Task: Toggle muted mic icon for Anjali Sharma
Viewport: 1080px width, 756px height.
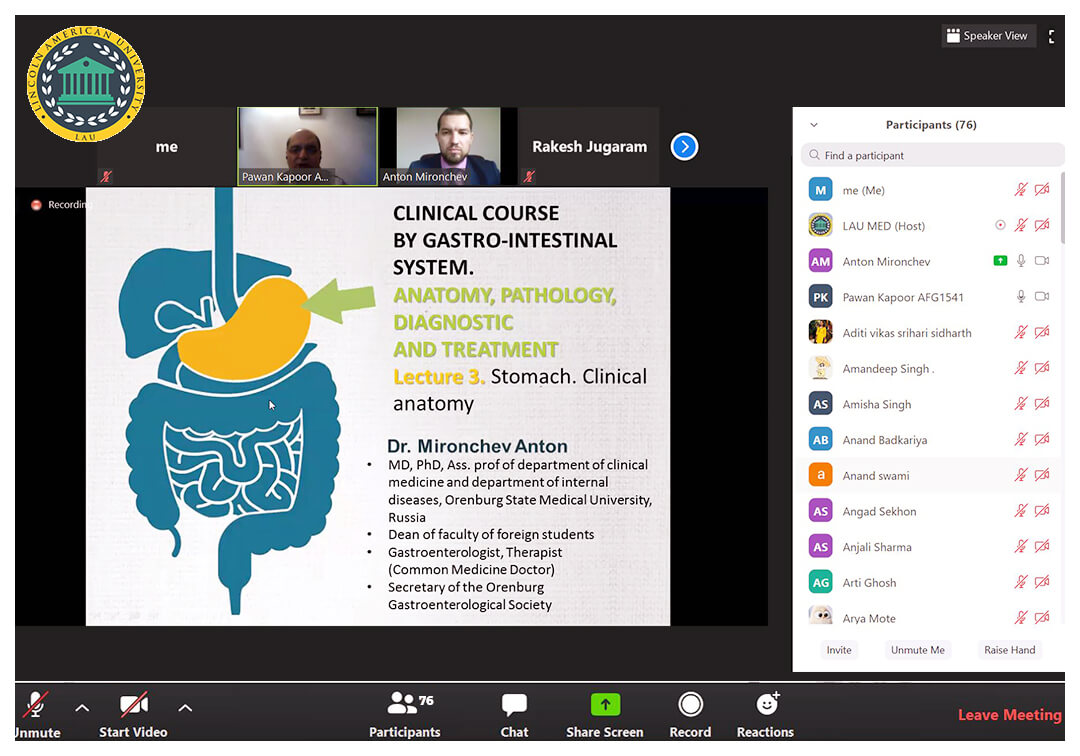Action: point(1021,546)
